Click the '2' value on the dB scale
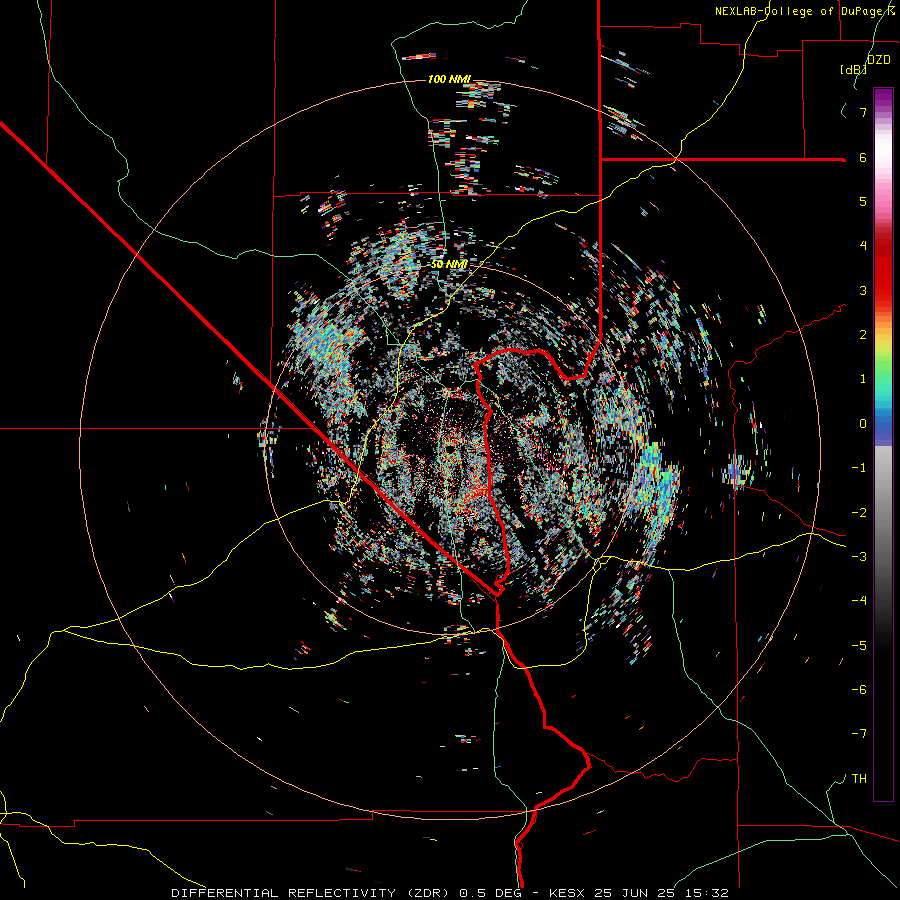This screenshot has width=900, height=900. pyautogui.click(x=863, y=335)
